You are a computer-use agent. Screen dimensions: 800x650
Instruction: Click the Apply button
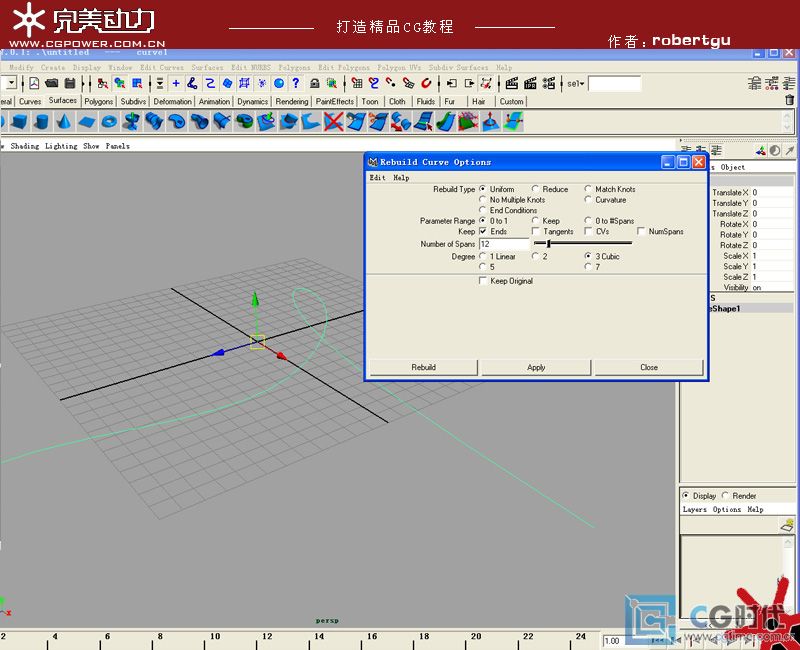tap(536, 367)
